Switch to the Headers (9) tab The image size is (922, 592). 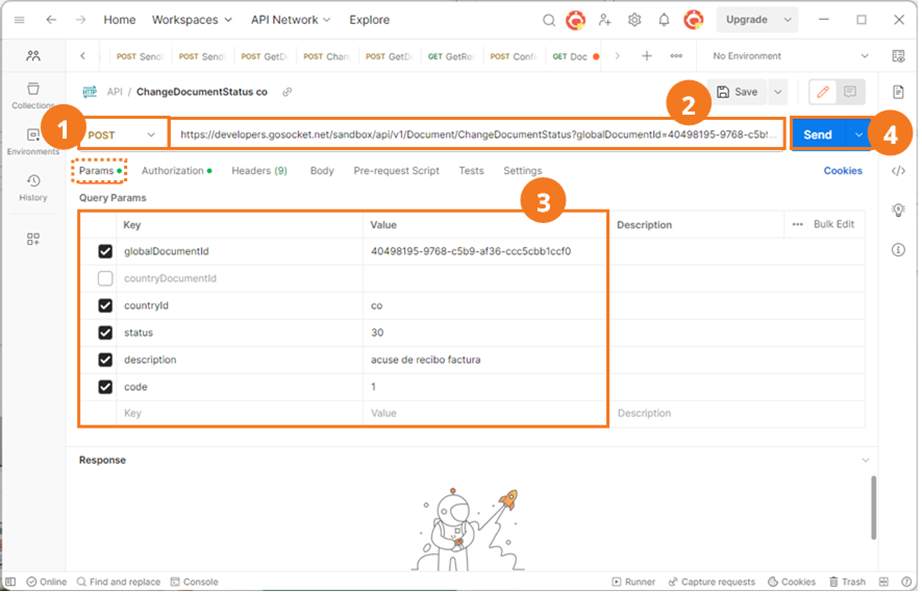(259, 170)
